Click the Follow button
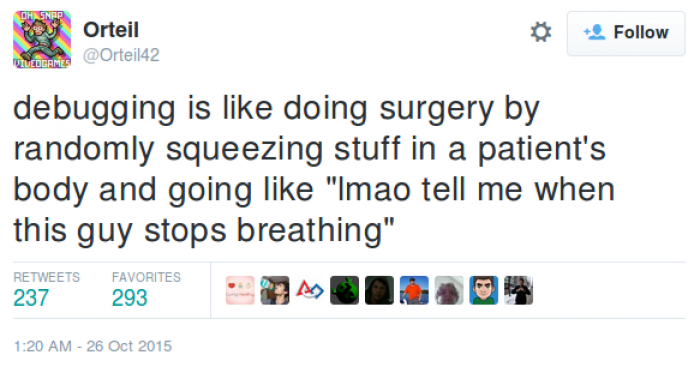This screenshot has height=367, width=700. coord(626,33)
